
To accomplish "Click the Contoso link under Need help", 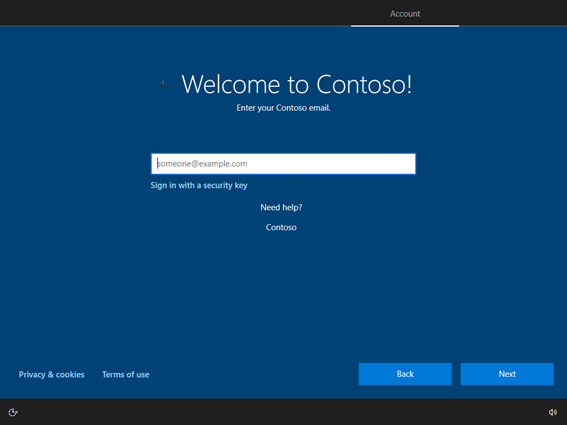I will click(281, 228).
